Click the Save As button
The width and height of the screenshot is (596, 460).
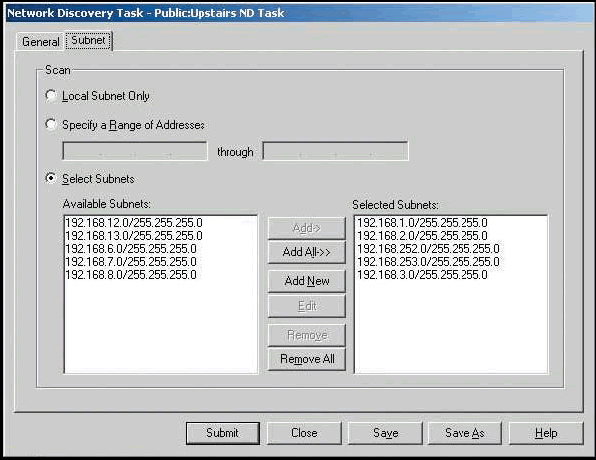tap(464, 433)
